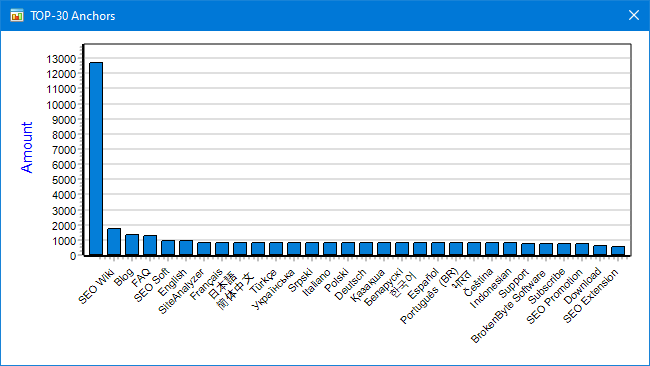Viewport: 650px width, 366px height.
Task: Click the 'Қазақша' axis label
Action: point(368,285)
